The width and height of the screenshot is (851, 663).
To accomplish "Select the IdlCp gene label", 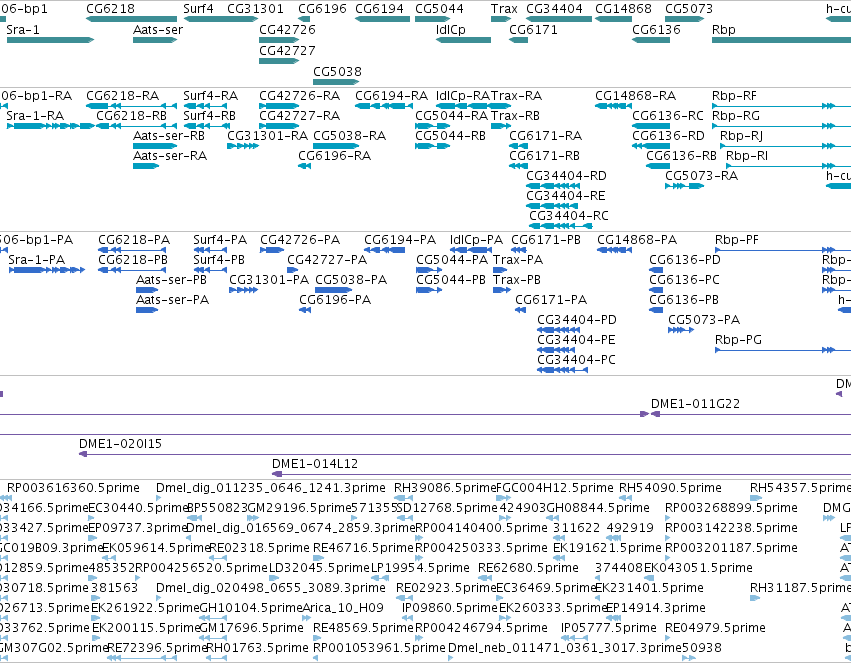I will click(x=450, y=30).
